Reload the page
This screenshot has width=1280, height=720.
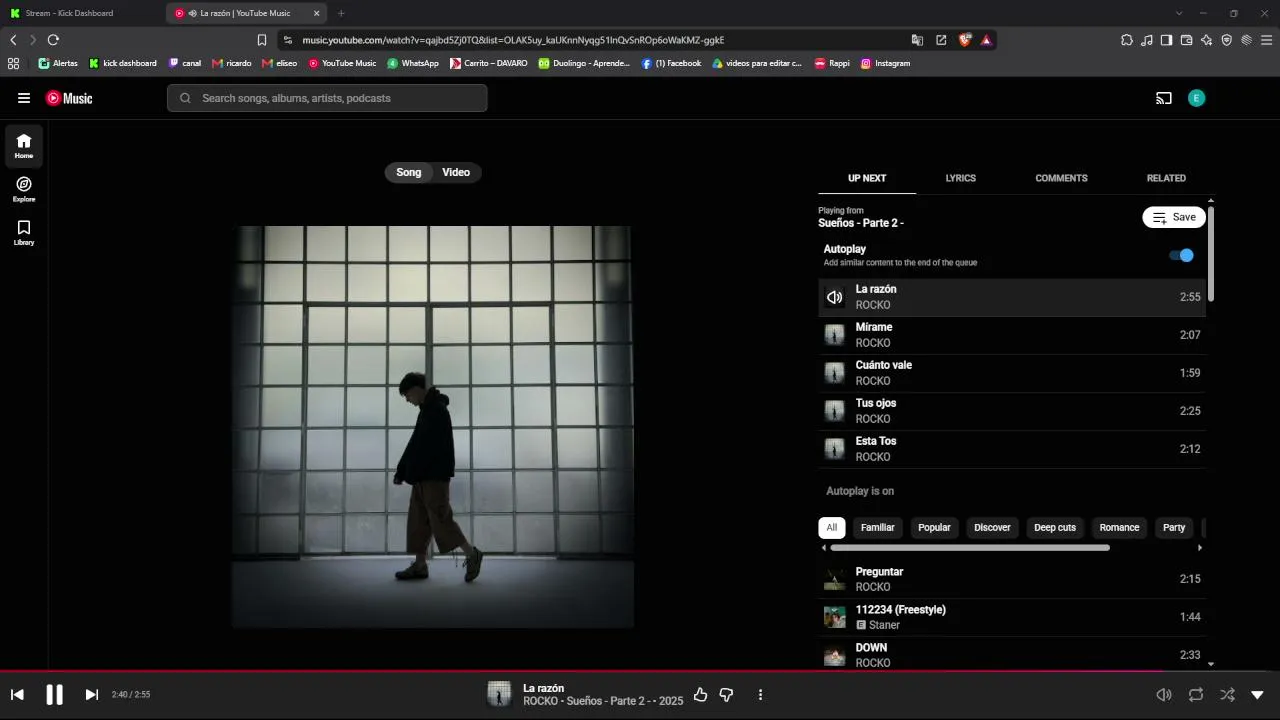pos(53,40)
